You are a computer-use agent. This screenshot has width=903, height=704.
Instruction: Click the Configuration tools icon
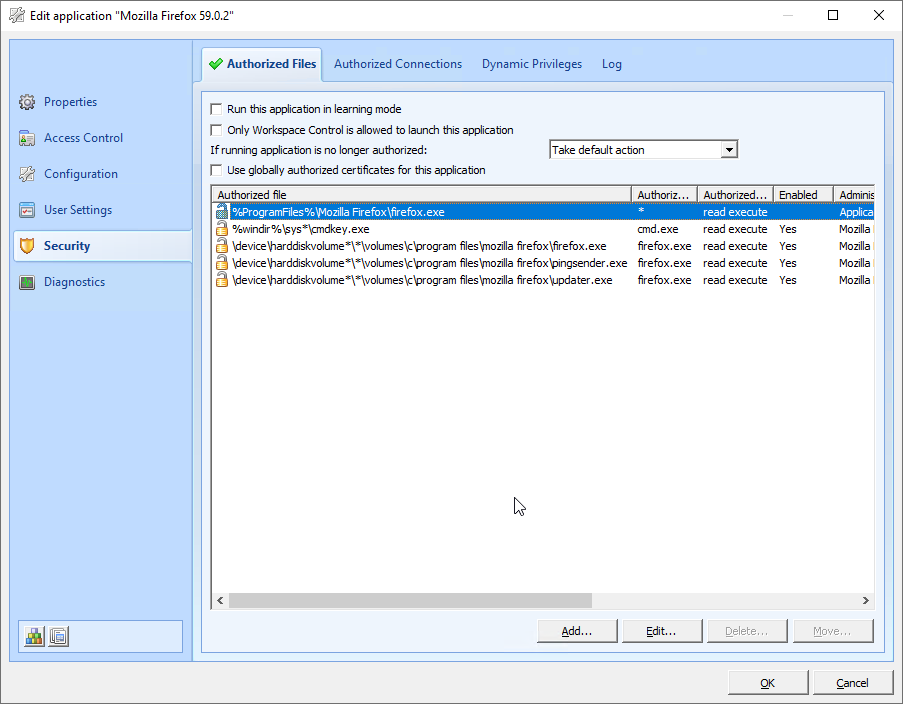27,174
